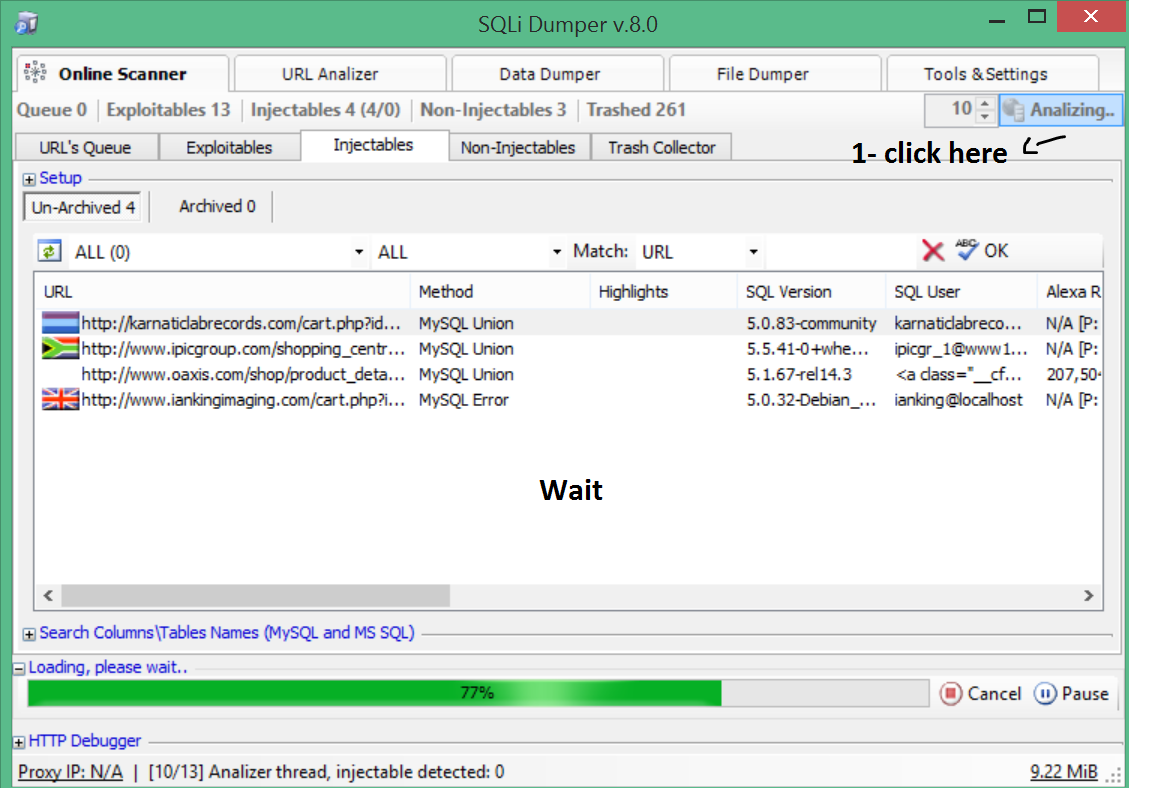Click the 9.22 MiB memory link
Viewport: 1152px width, 788px height.
[x=1064, y=772]
